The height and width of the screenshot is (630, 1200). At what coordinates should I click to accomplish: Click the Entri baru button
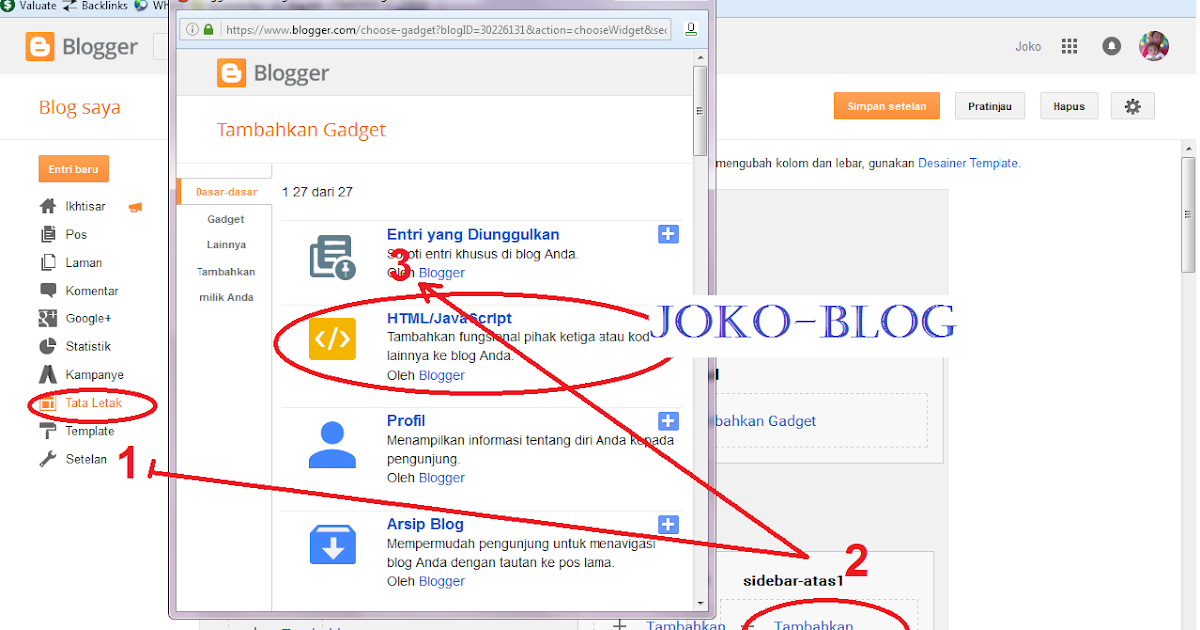point(73,168)
